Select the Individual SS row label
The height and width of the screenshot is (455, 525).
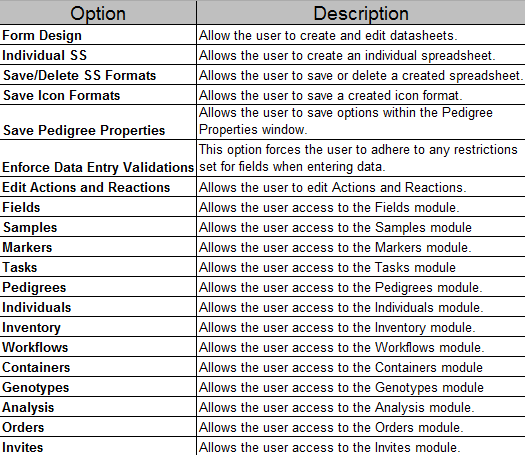click(98, 55)
